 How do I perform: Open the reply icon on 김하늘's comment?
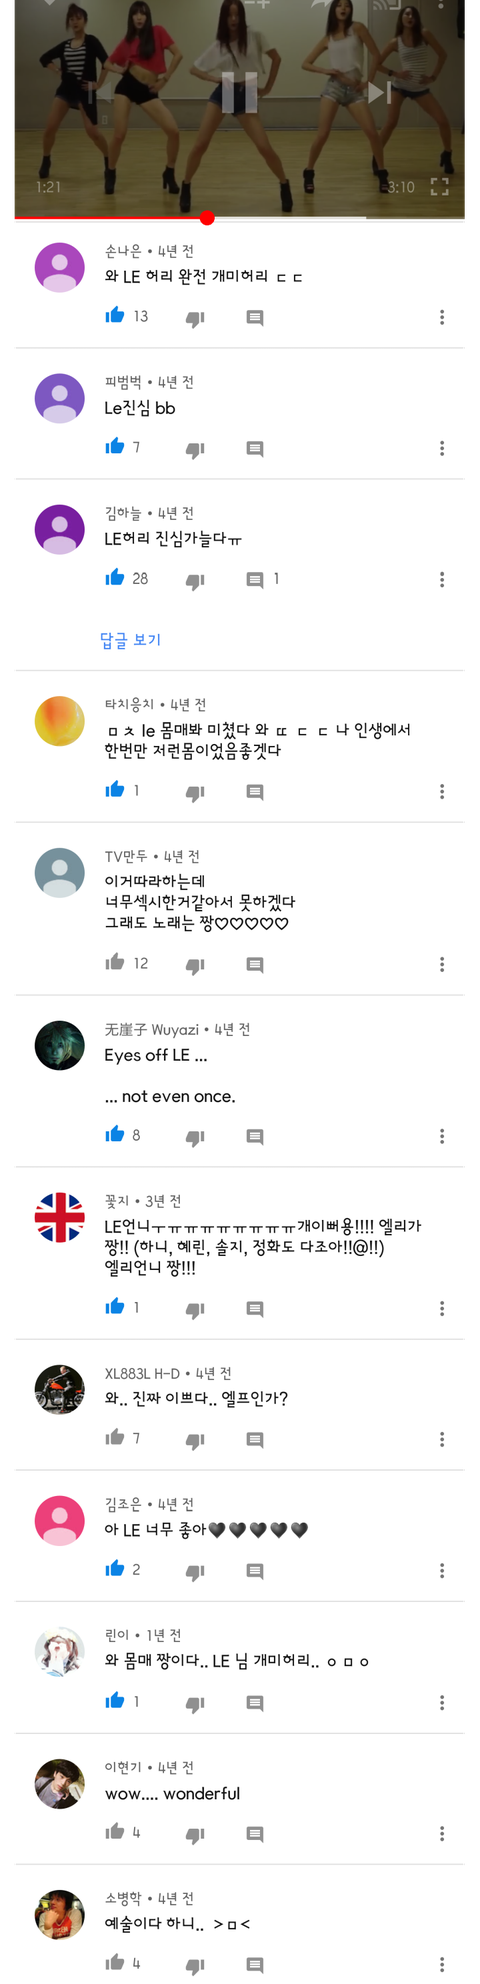255,579
